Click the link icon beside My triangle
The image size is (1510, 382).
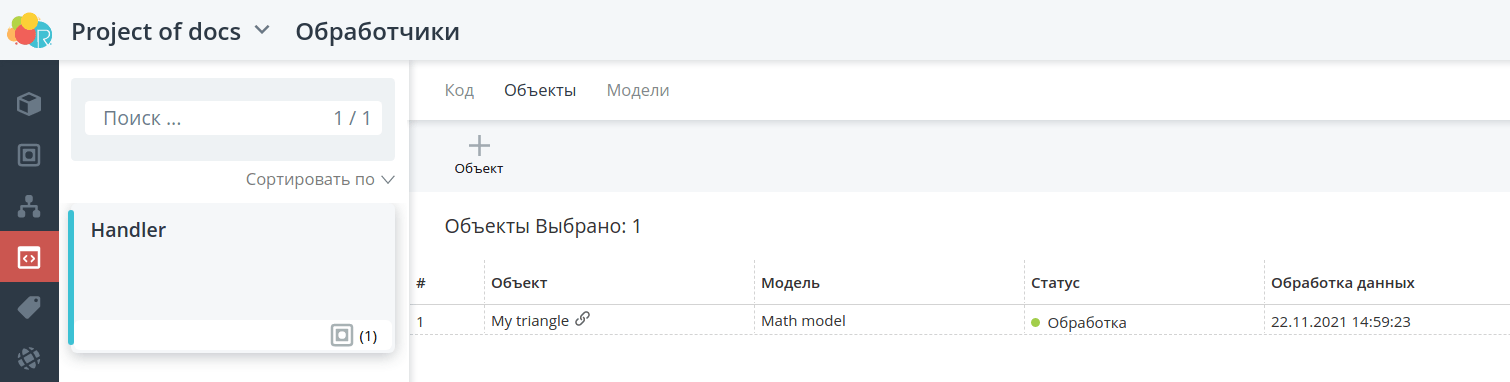582,320
